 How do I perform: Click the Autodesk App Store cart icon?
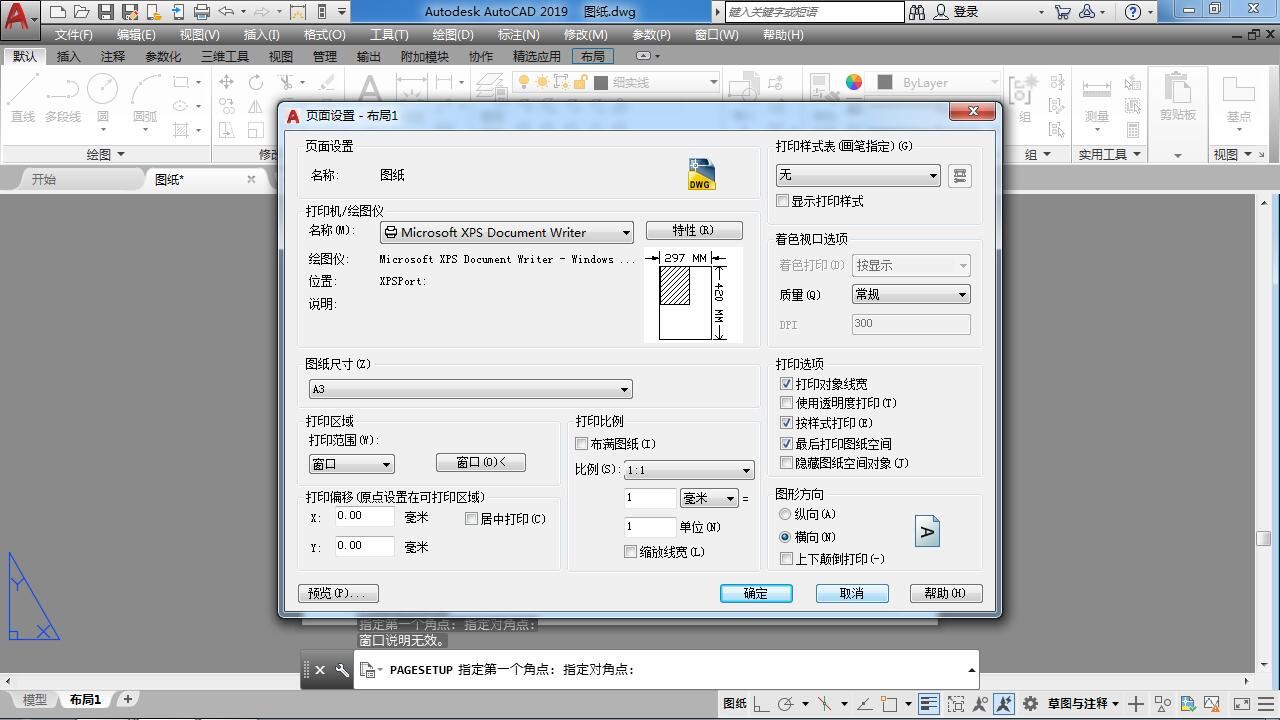coord(1062,12)
